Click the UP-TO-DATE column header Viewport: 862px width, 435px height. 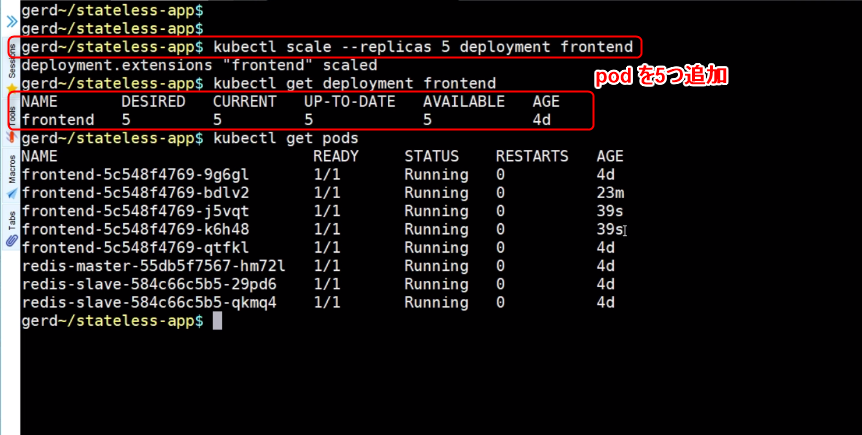pyautogui.click(x=350, y=102)
